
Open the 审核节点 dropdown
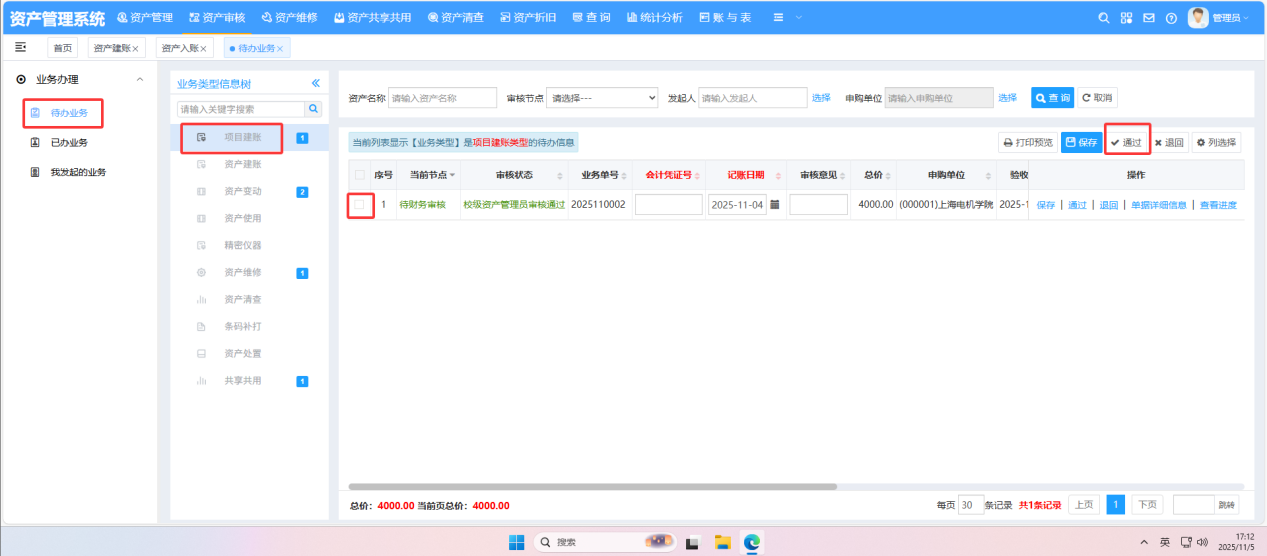tap(604, 97)
